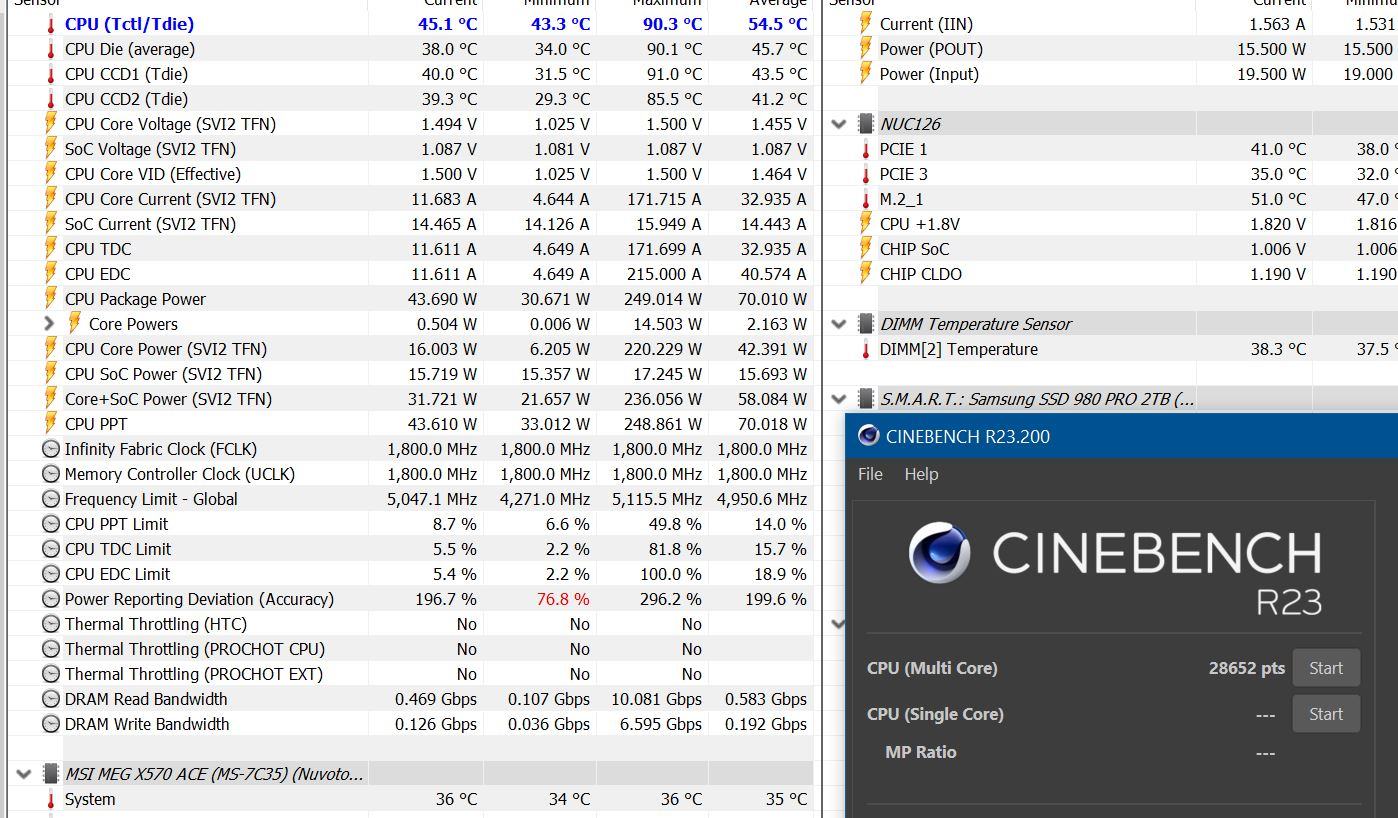Start the CPU (Single Core) benchmark

[1326, 714]
